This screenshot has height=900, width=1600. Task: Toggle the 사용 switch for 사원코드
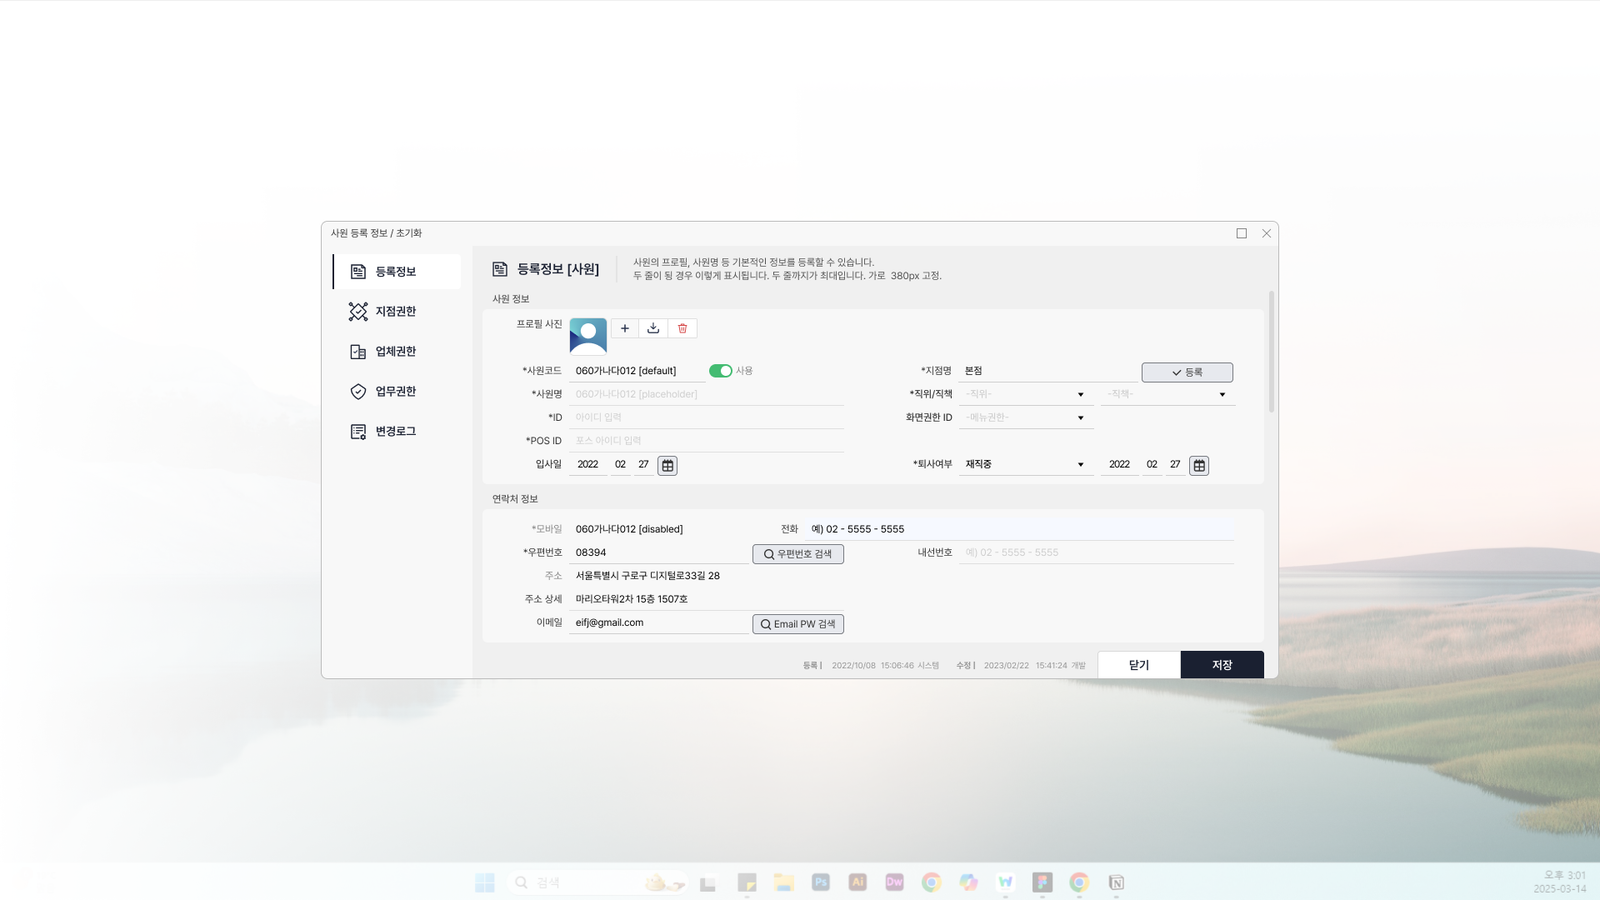click(720, 371)
